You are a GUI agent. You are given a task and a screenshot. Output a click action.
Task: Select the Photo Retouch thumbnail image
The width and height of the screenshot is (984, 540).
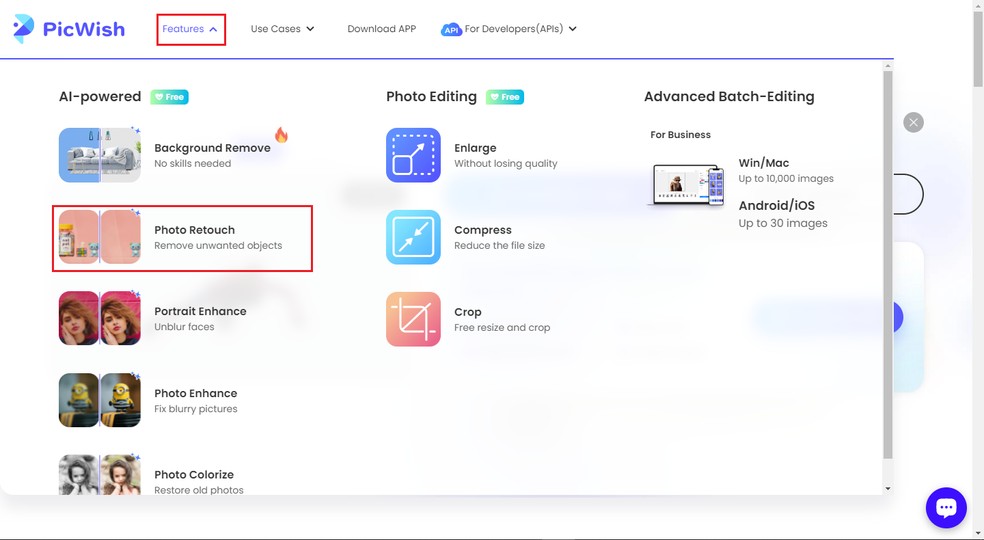[x=100, y=237]
